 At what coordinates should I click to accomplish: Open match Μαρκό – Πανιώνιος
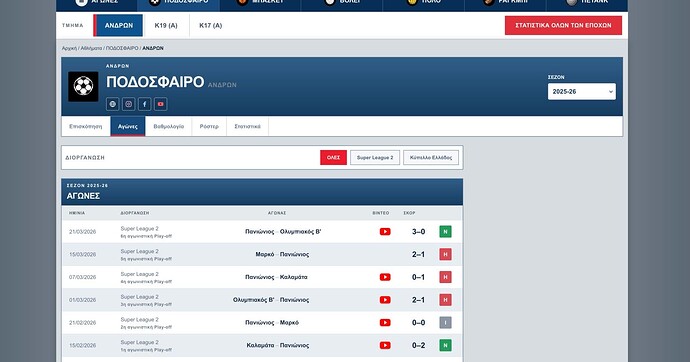[282, 254]
